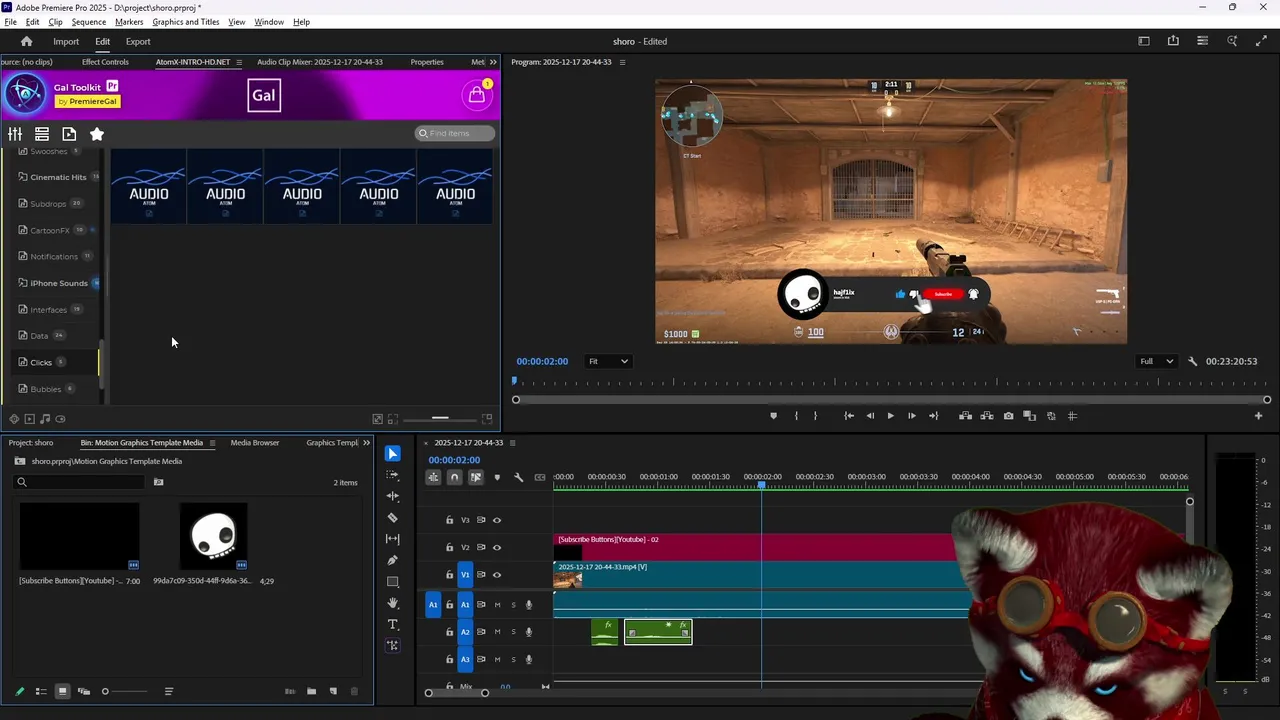This screenshot has height=720, width=1280.
Task: Select the Type tool
Action: [392, 624]
